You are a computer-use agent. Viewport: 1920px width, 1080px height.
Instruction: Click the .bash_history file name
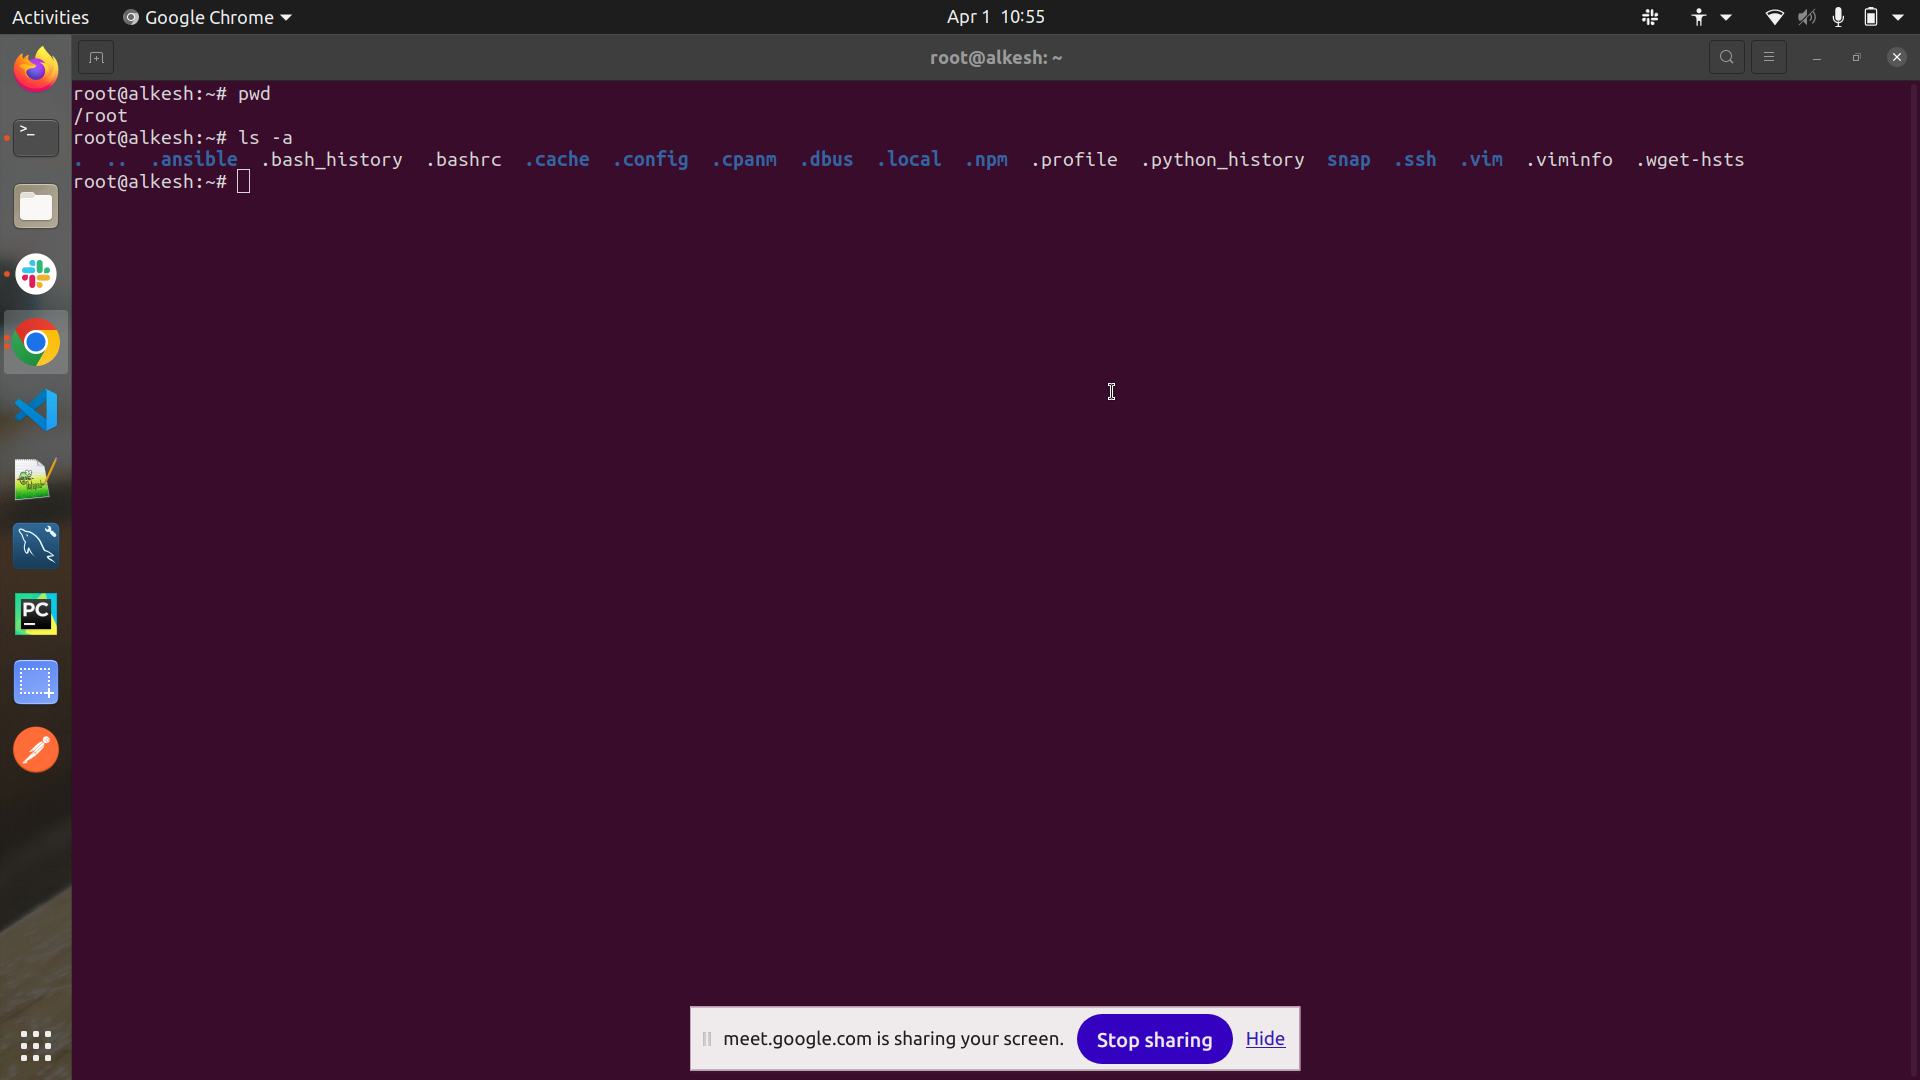[332, 159]
